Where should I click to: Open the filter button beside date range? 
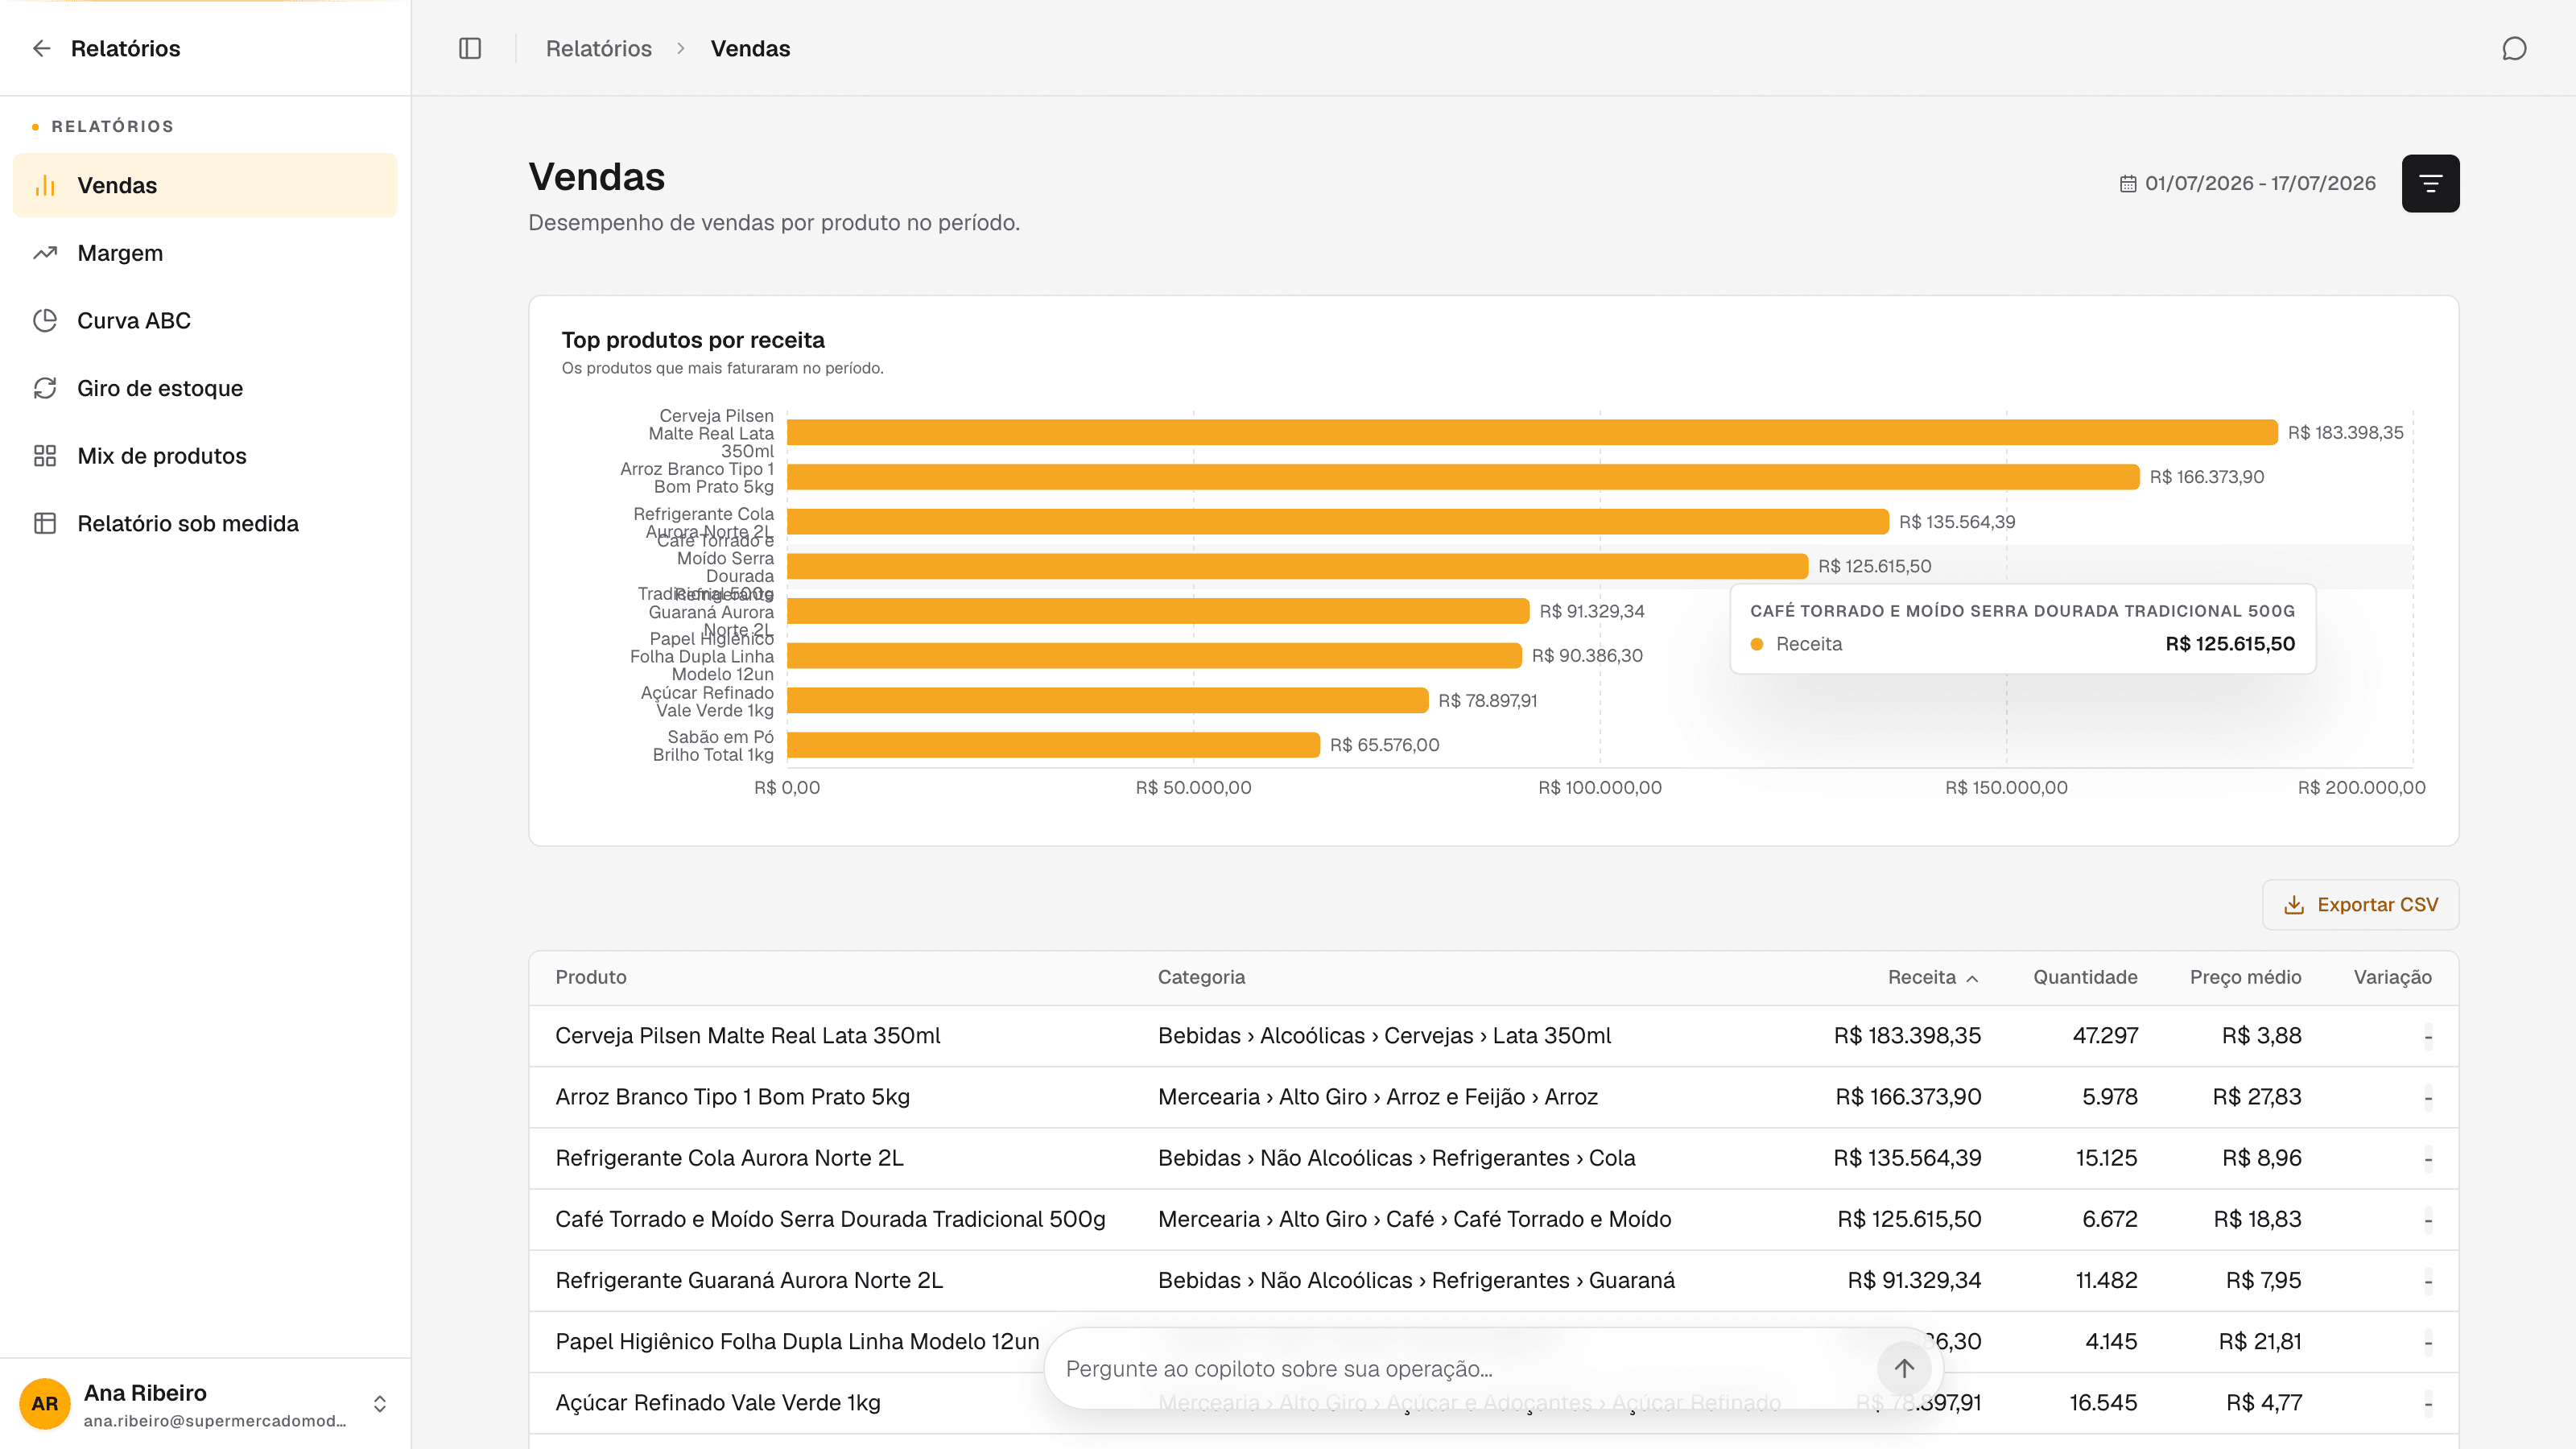click(x=2430, y=183)
